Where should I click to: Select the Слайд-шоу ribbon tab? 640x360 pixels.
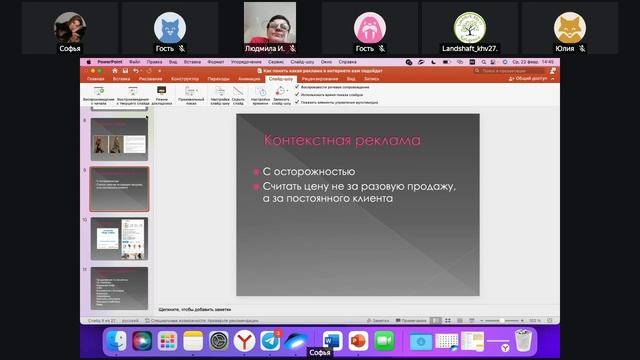pyautogui.click(x=281, y=79)
